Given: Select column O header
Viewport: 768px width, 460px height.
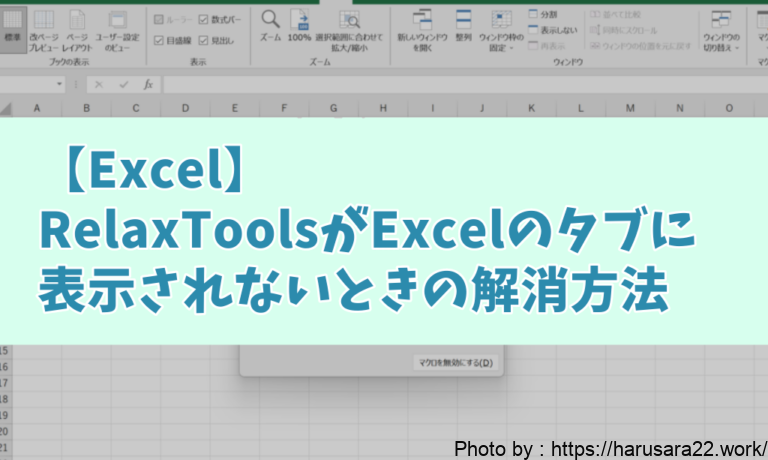Looking at the screenshot, I should tap(729, 108).
